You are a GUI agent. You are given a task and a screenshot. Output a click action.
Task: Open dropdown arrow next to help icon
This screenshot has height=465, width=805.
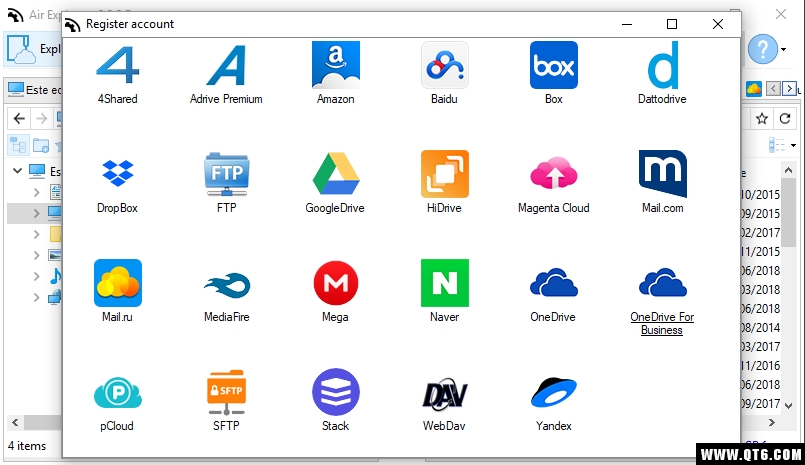pyautogui.click(x=783, y=49)
